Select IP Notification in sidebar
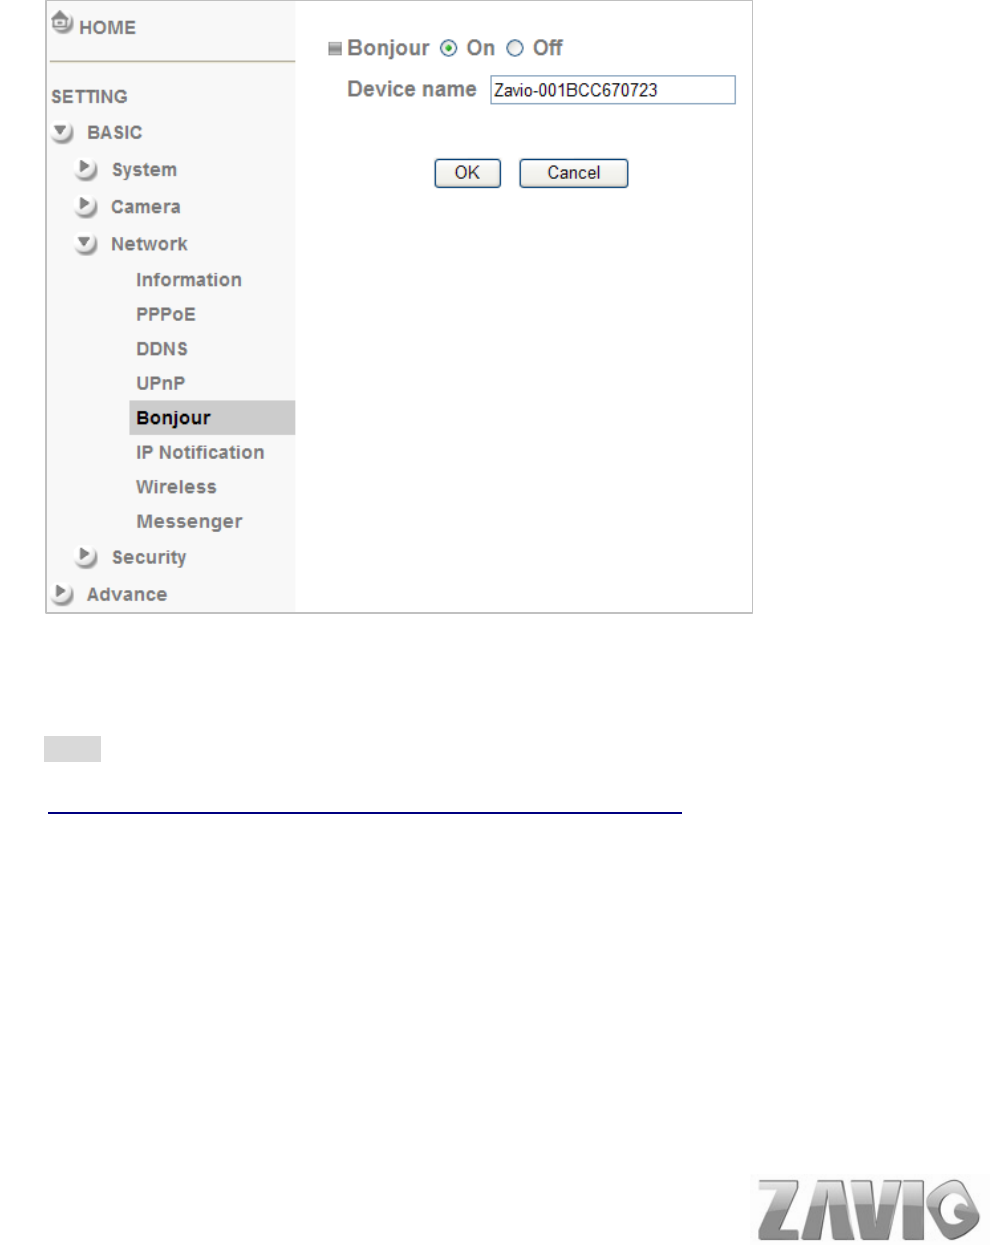The image size is (990, 1258). [x=200, y=452]
